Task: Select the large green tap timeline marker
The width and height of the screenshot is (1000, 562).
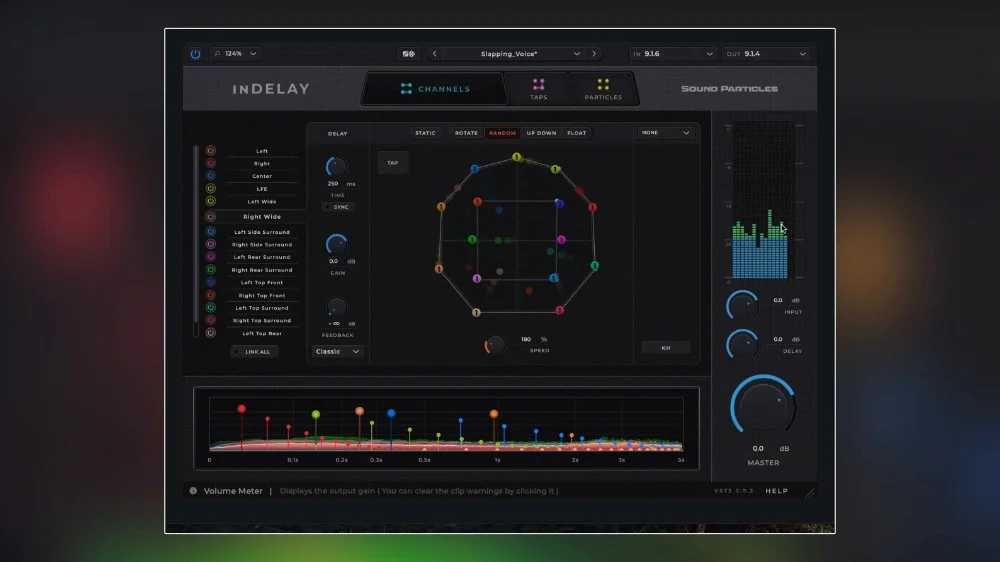Action: 316,415
